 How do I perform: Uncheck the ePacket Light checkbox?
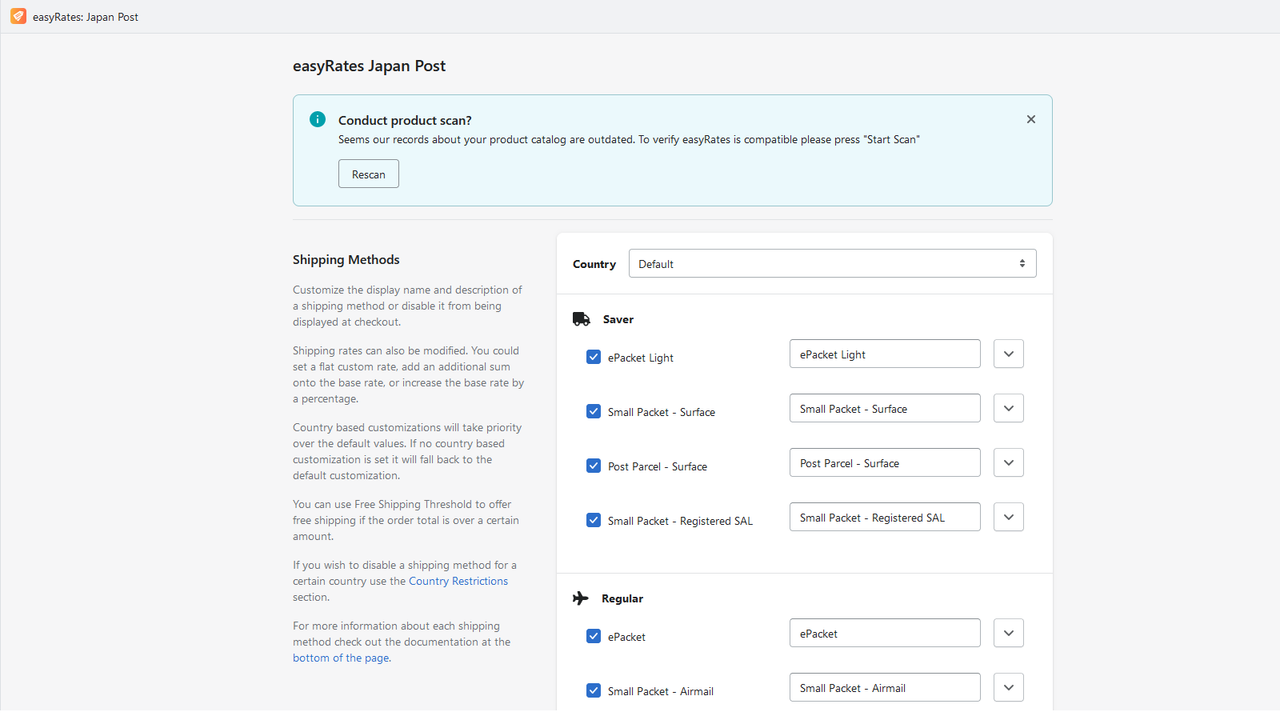pos(593,357)
